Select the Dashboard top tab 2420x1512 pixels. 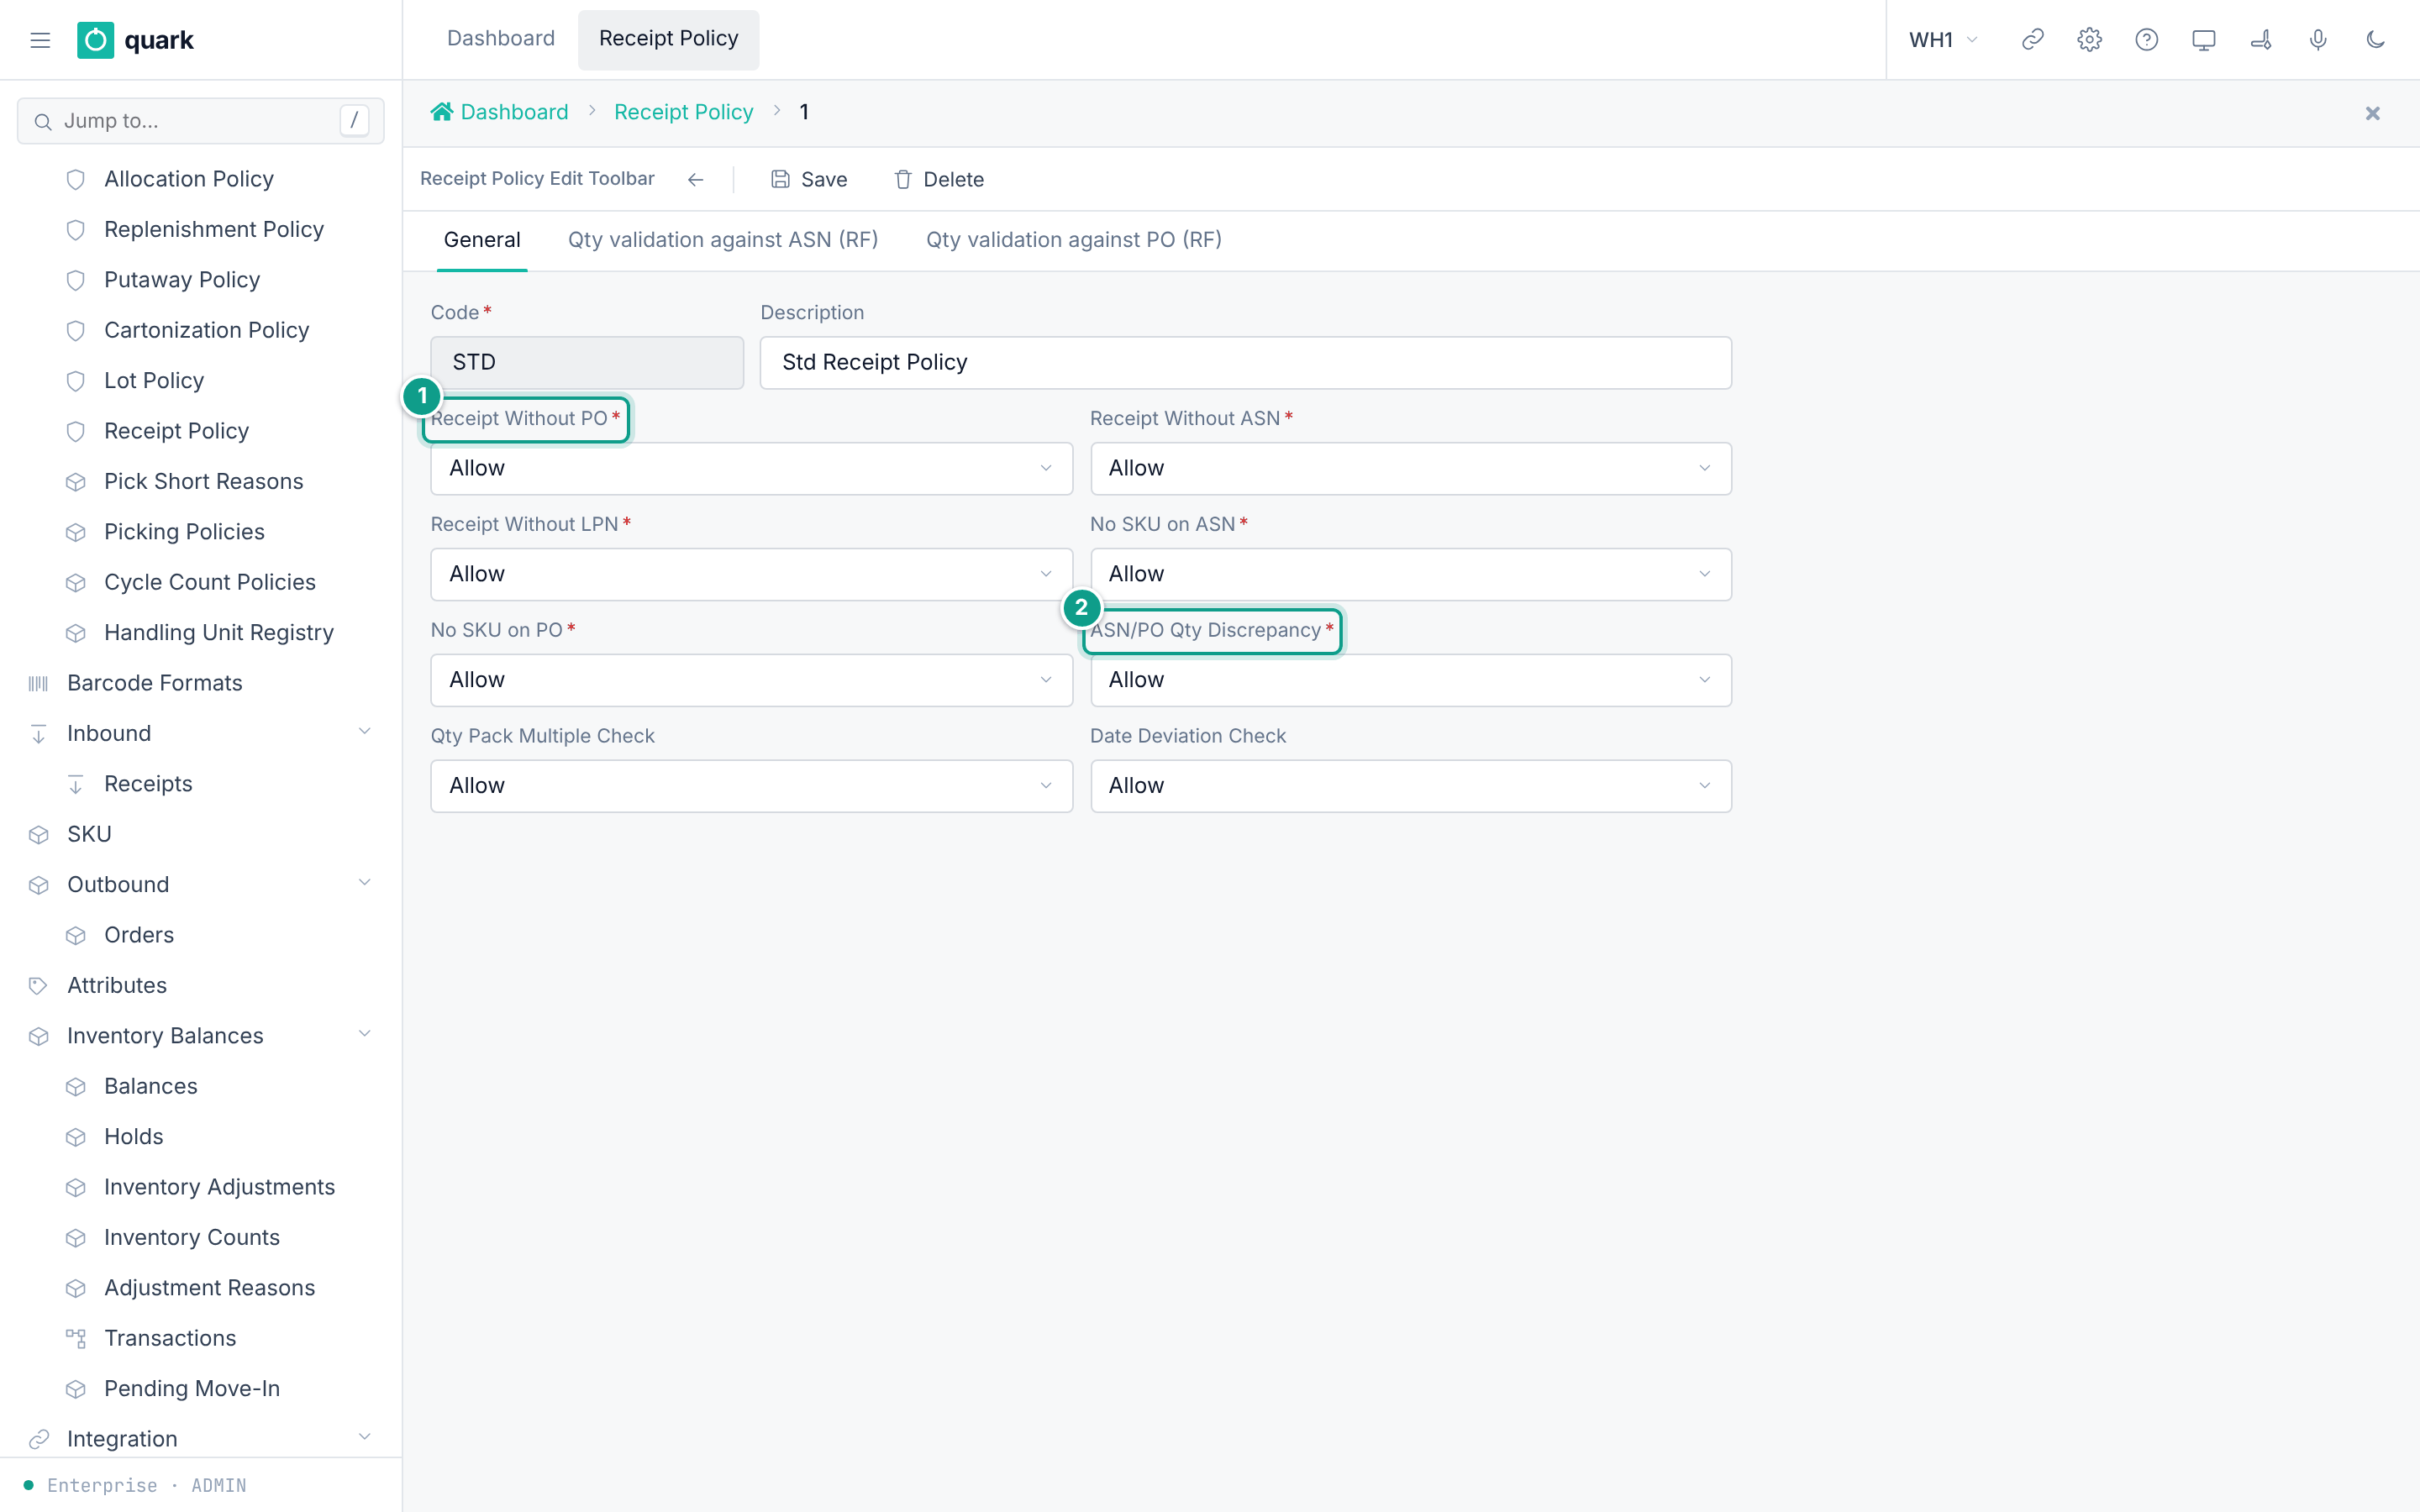pos(500,39)
